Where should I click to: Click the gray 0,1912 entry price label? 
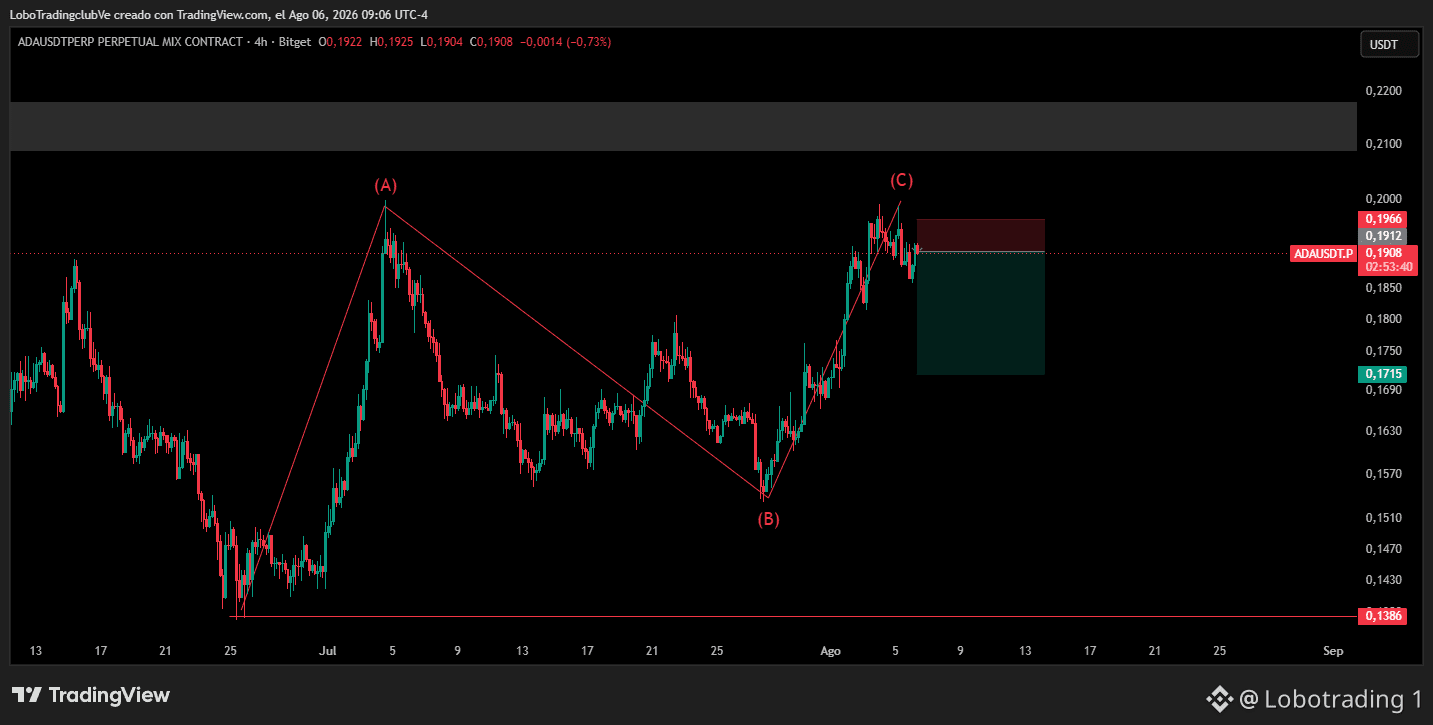pos(1384,236)
